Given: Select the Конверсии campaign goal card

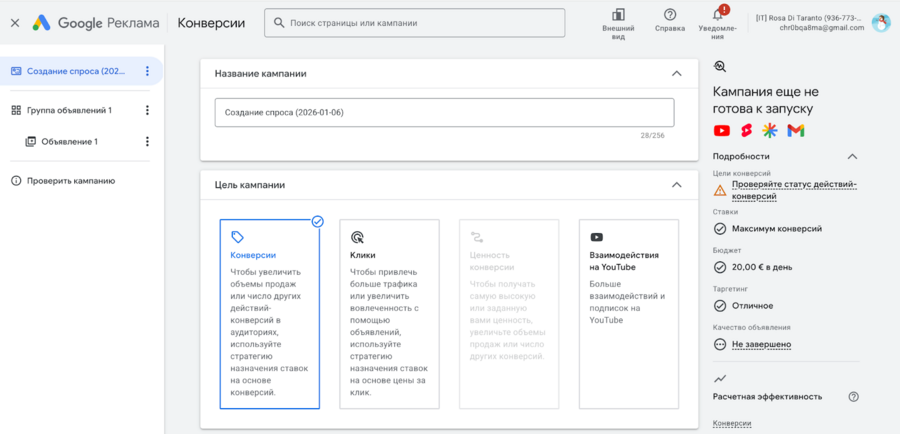Looking at the screenshot, I should click(x=270, y=314).
